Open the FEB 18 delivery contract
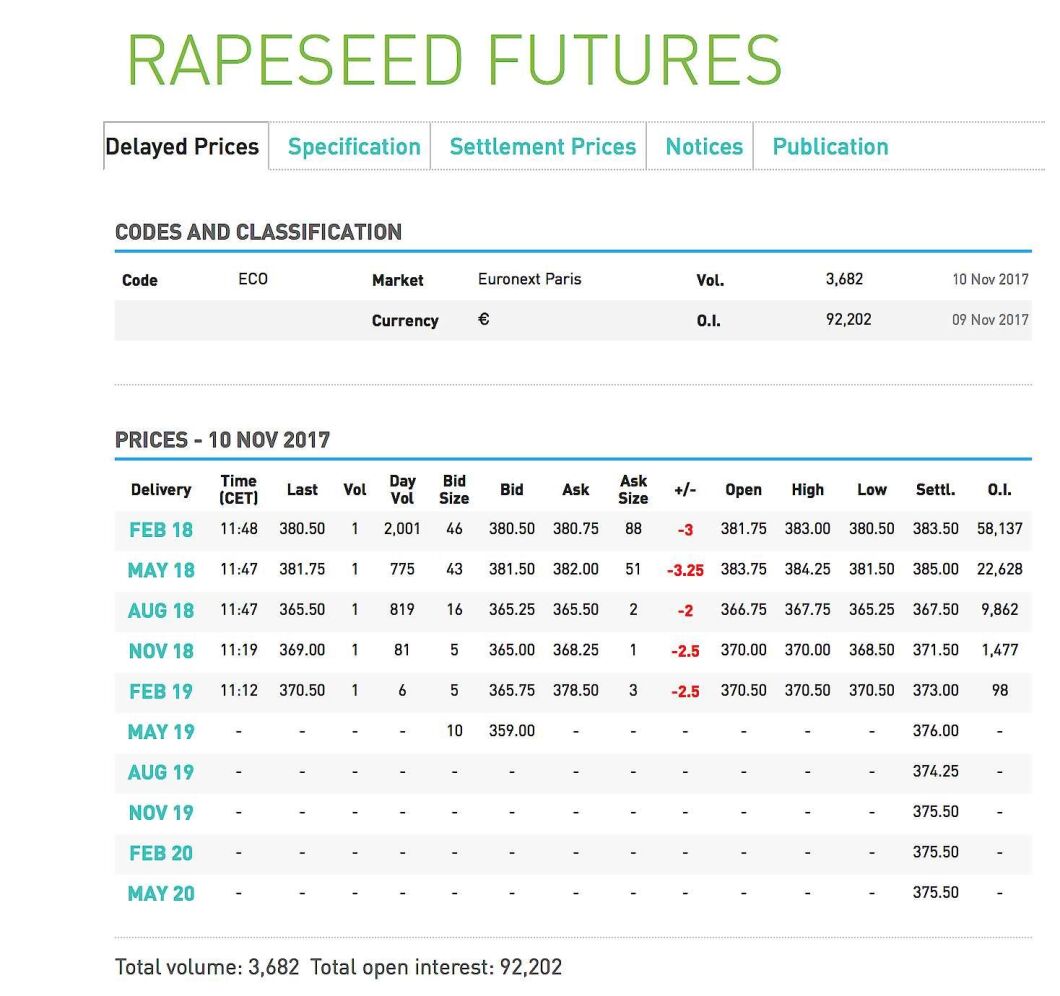 (x=161, y=530)
